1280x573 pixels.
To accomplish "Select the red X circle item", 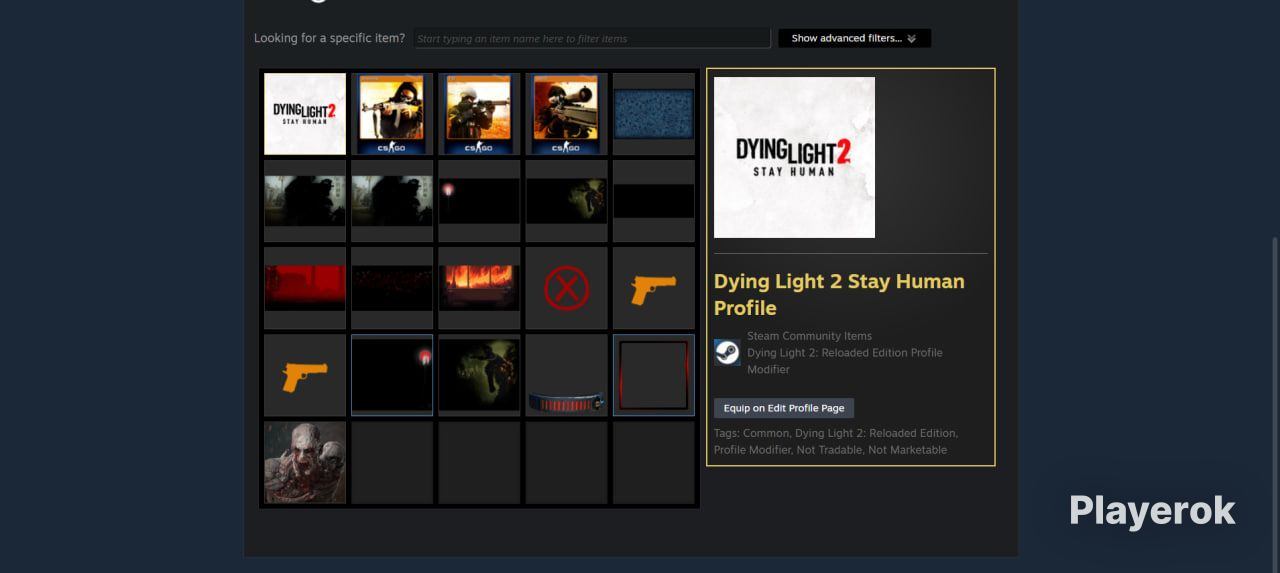I will click(566, 288).
